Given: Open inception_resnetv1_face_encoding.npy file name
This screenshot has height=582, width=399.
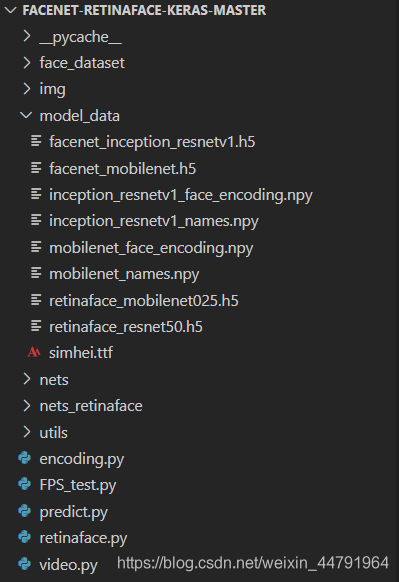Looking at the screenshot, I should coord(181,195).
